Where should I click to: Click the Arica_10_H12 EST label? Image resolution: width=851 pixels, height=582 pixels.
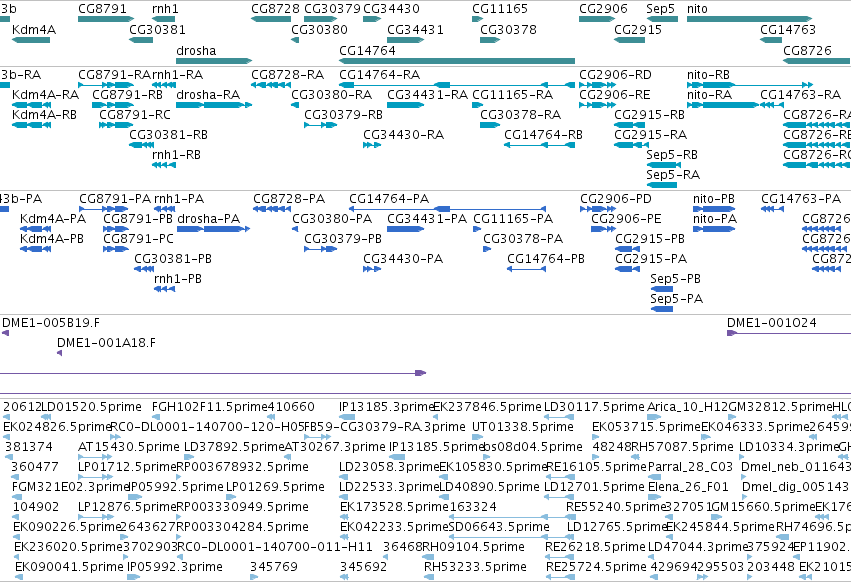688,407
